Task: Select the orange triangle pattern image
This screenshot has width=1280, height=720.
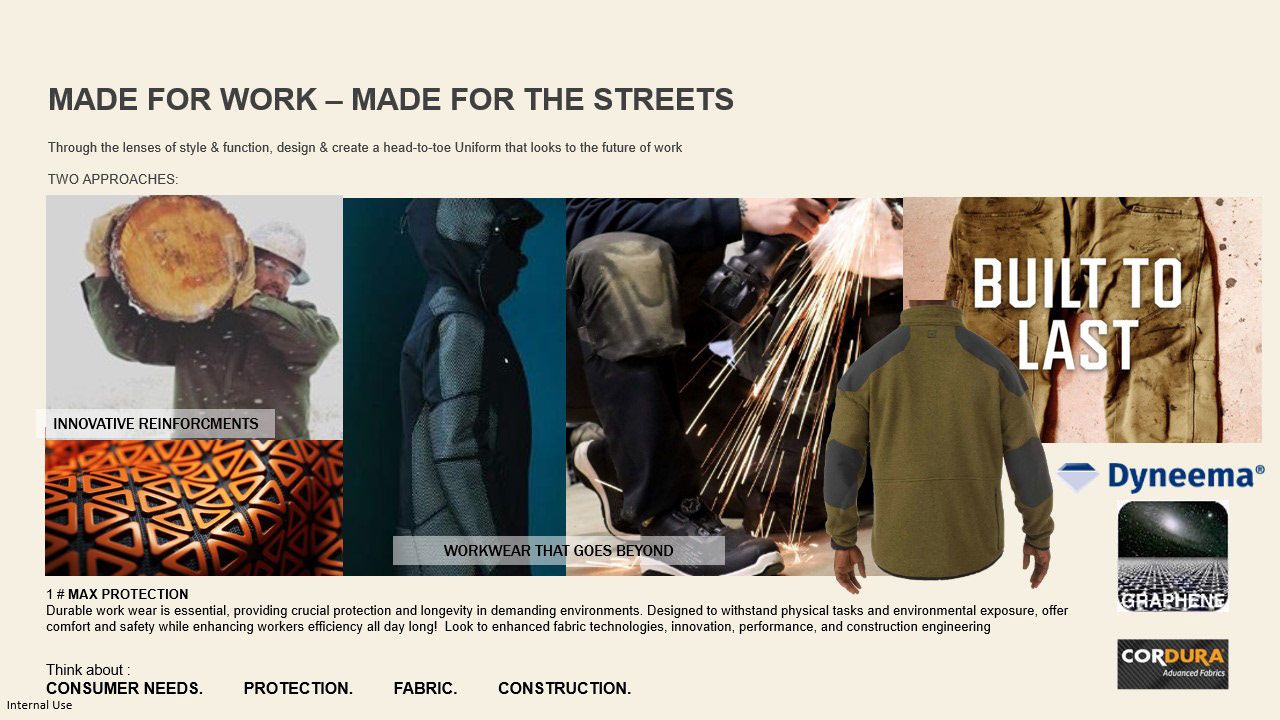Action: pyautogui.click(x=194, y=508)
